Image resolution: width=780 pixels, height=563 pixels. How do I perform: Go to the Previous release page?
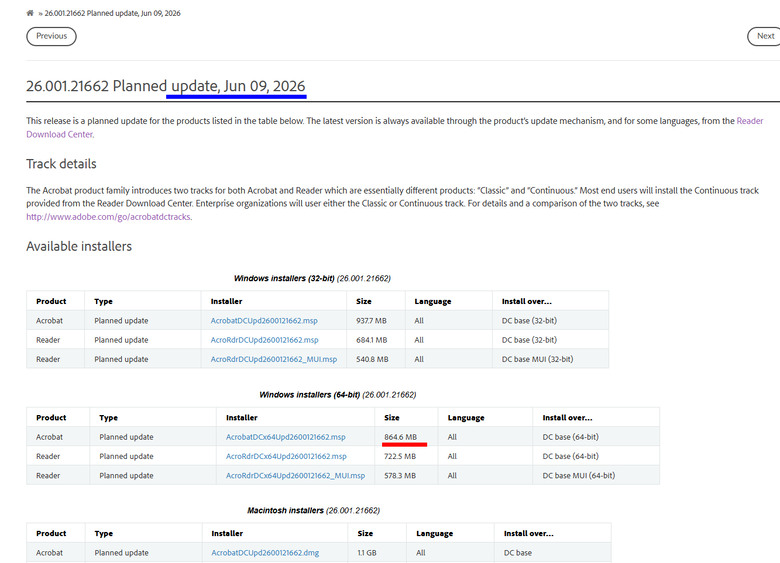(51, 36)
